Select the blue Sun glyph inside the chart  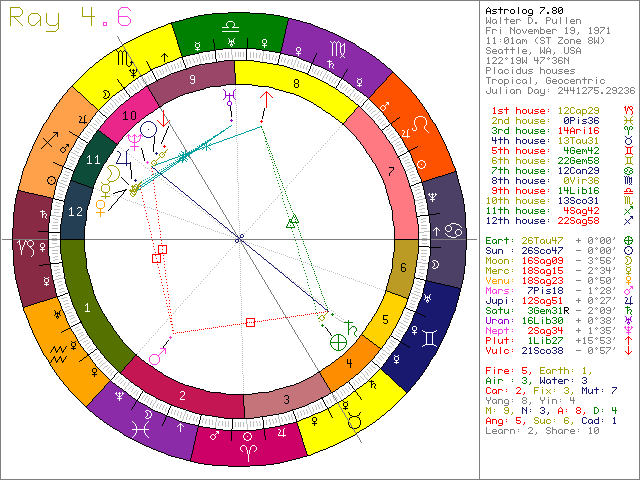tap(149, 130)
